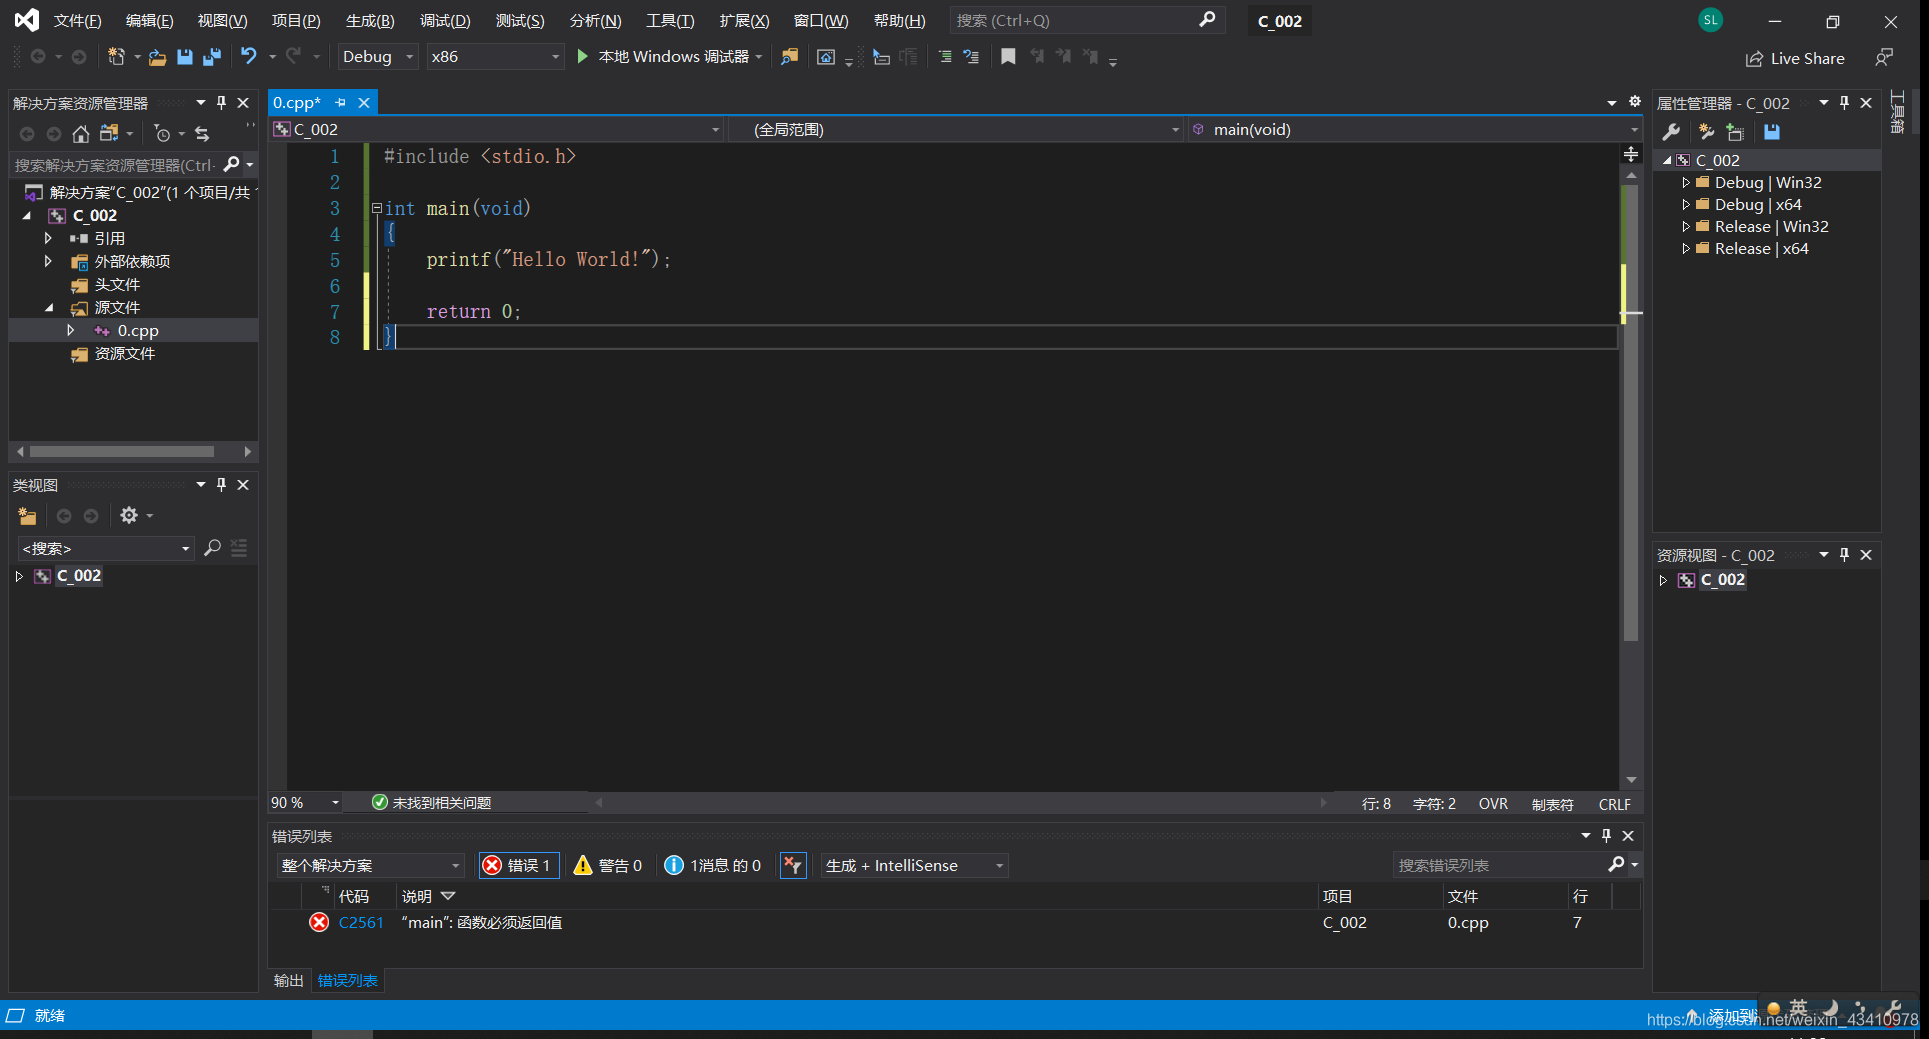Viewport: 1929px width, 1039px height.
Task: Toggle auto-hide pin of Solution Explorer panel
Action: pyautogui.click(x=222, y=103)
